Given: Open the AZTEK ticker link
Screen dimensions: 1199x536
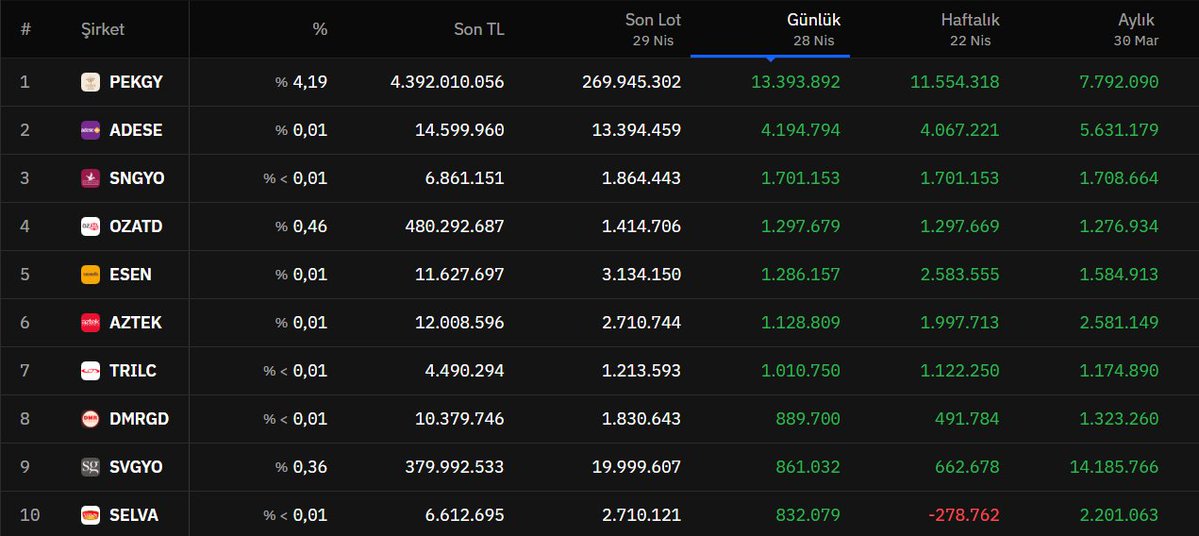Looking at the screenshot, I should (x=135, y=323).
